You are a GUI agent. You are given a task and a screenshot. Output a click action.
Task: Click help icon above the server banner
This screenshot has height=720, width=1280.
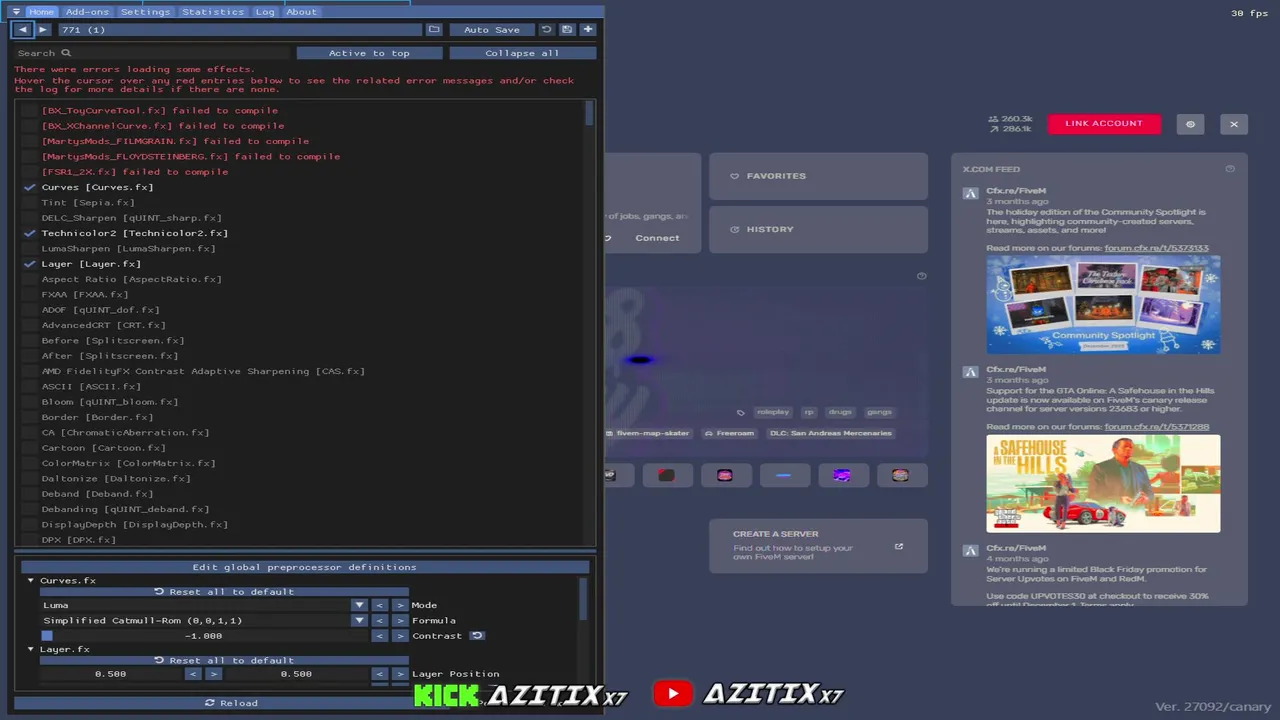tap(922, 276)
